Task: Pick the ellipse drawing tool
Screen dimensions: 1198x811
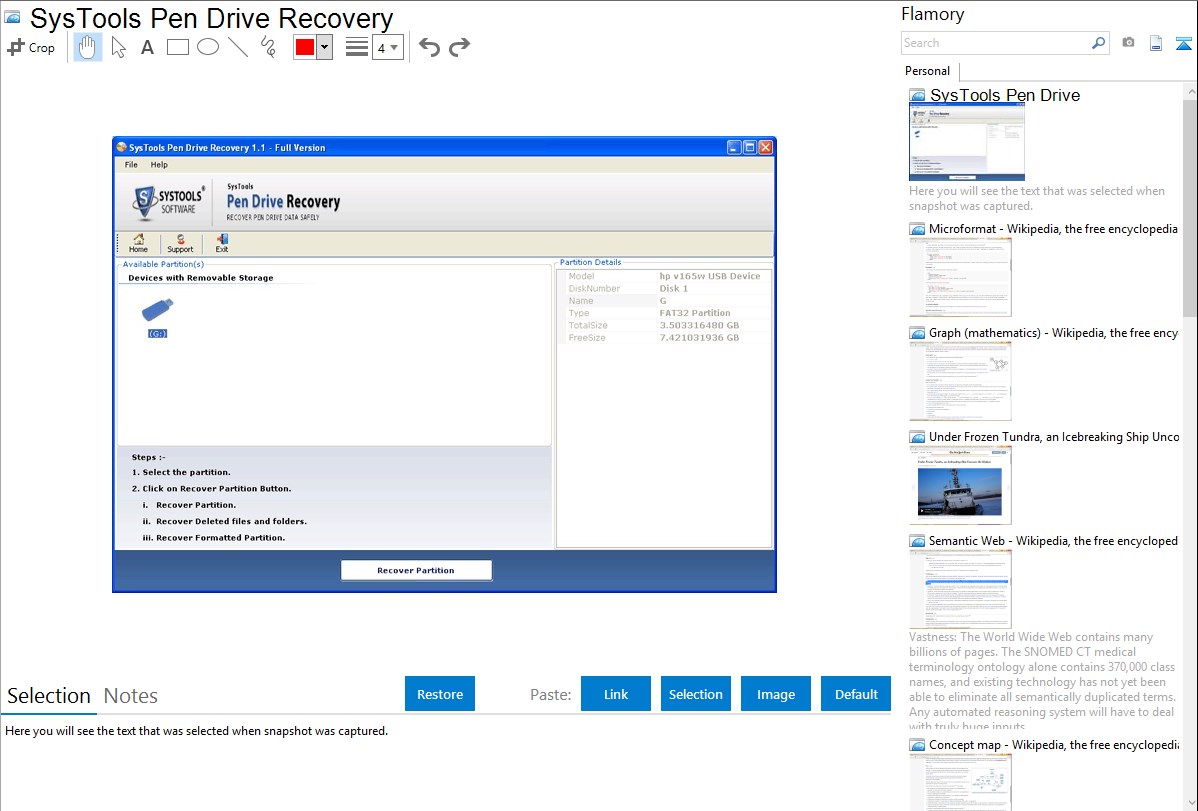Action: point(208,47)
